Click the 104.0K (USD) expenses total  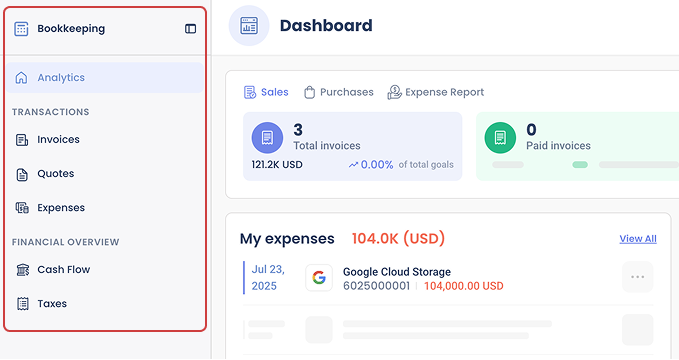pyautogui.click(x=398, y=239)
